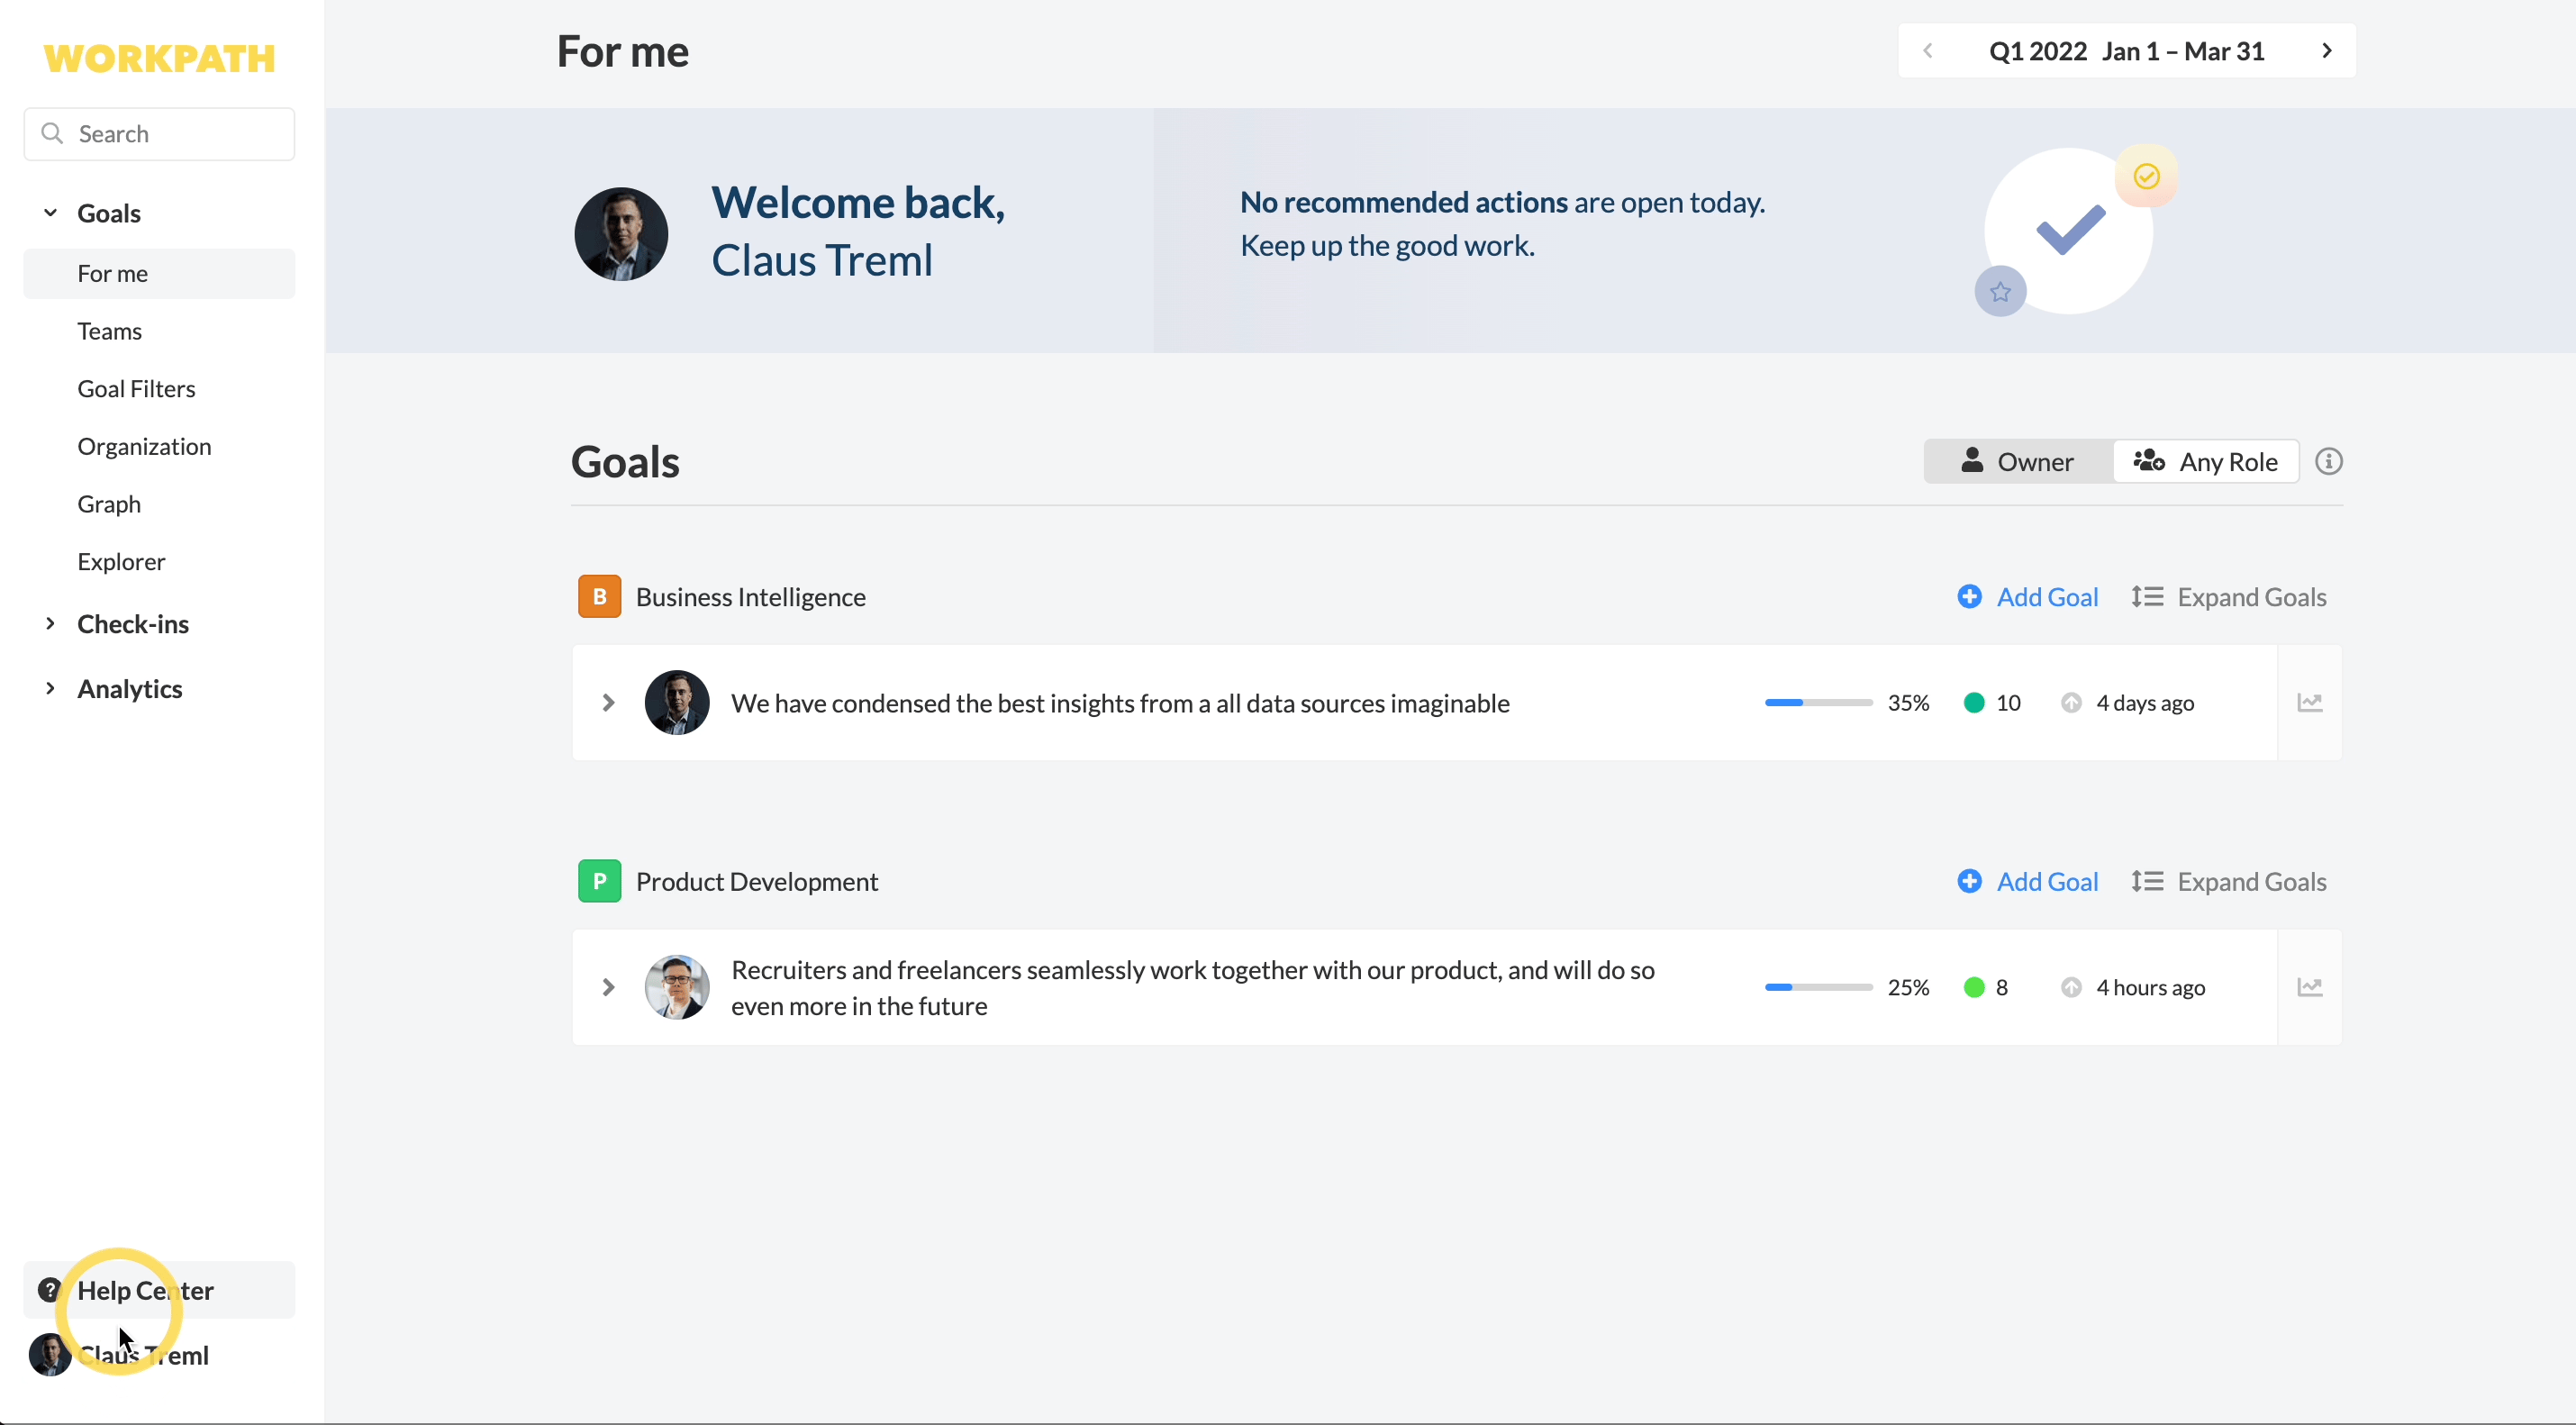Open Goal Filters in sidebar
The width and height of the screenshot is (2576, 1425).
[x=136, y=389]
